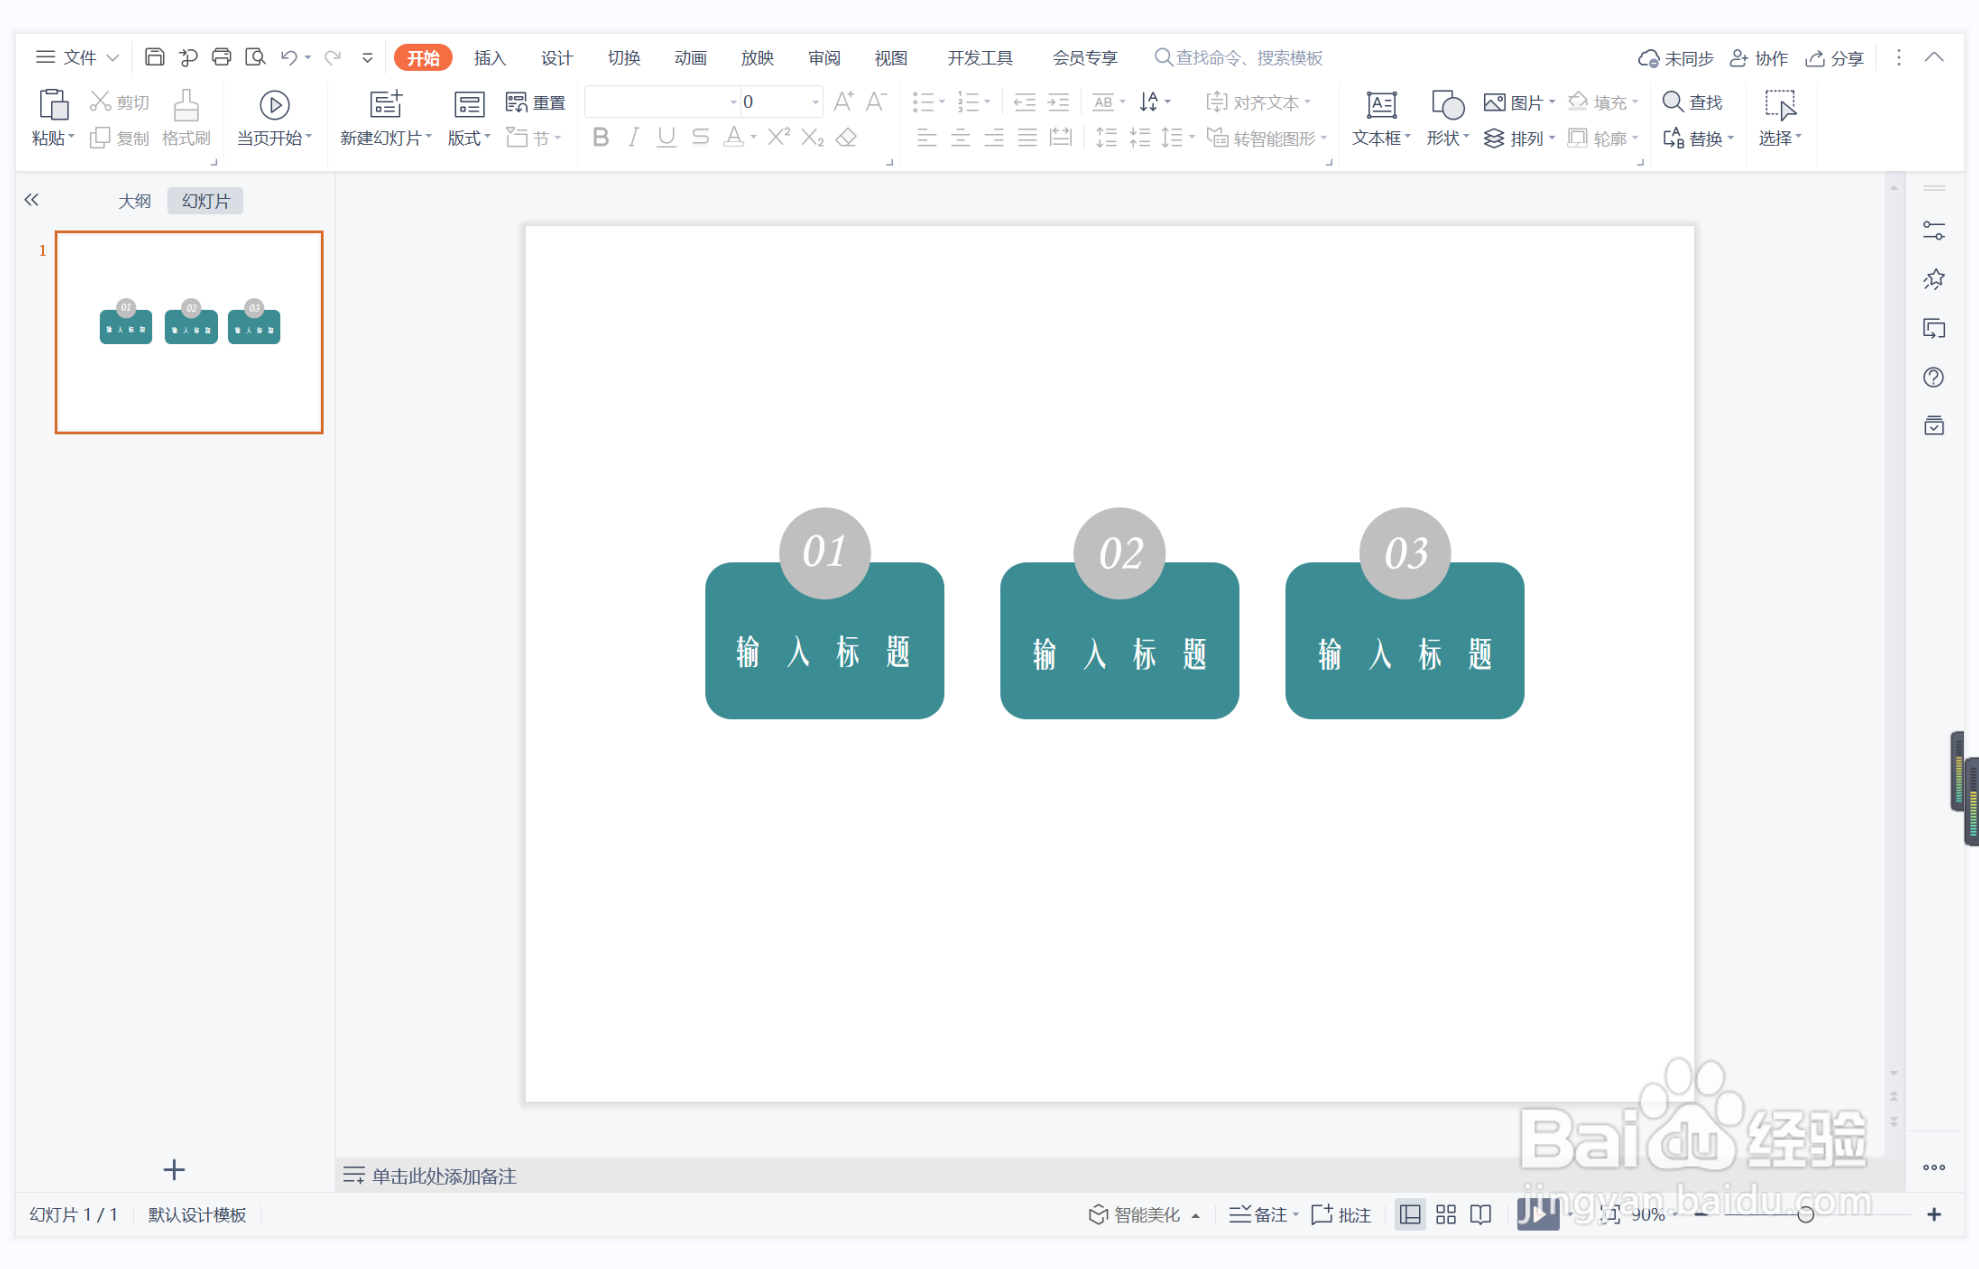Open the help question mark icon in sidebar
This screenshot has height=1269, width=1979.
tap(1933, 377)
